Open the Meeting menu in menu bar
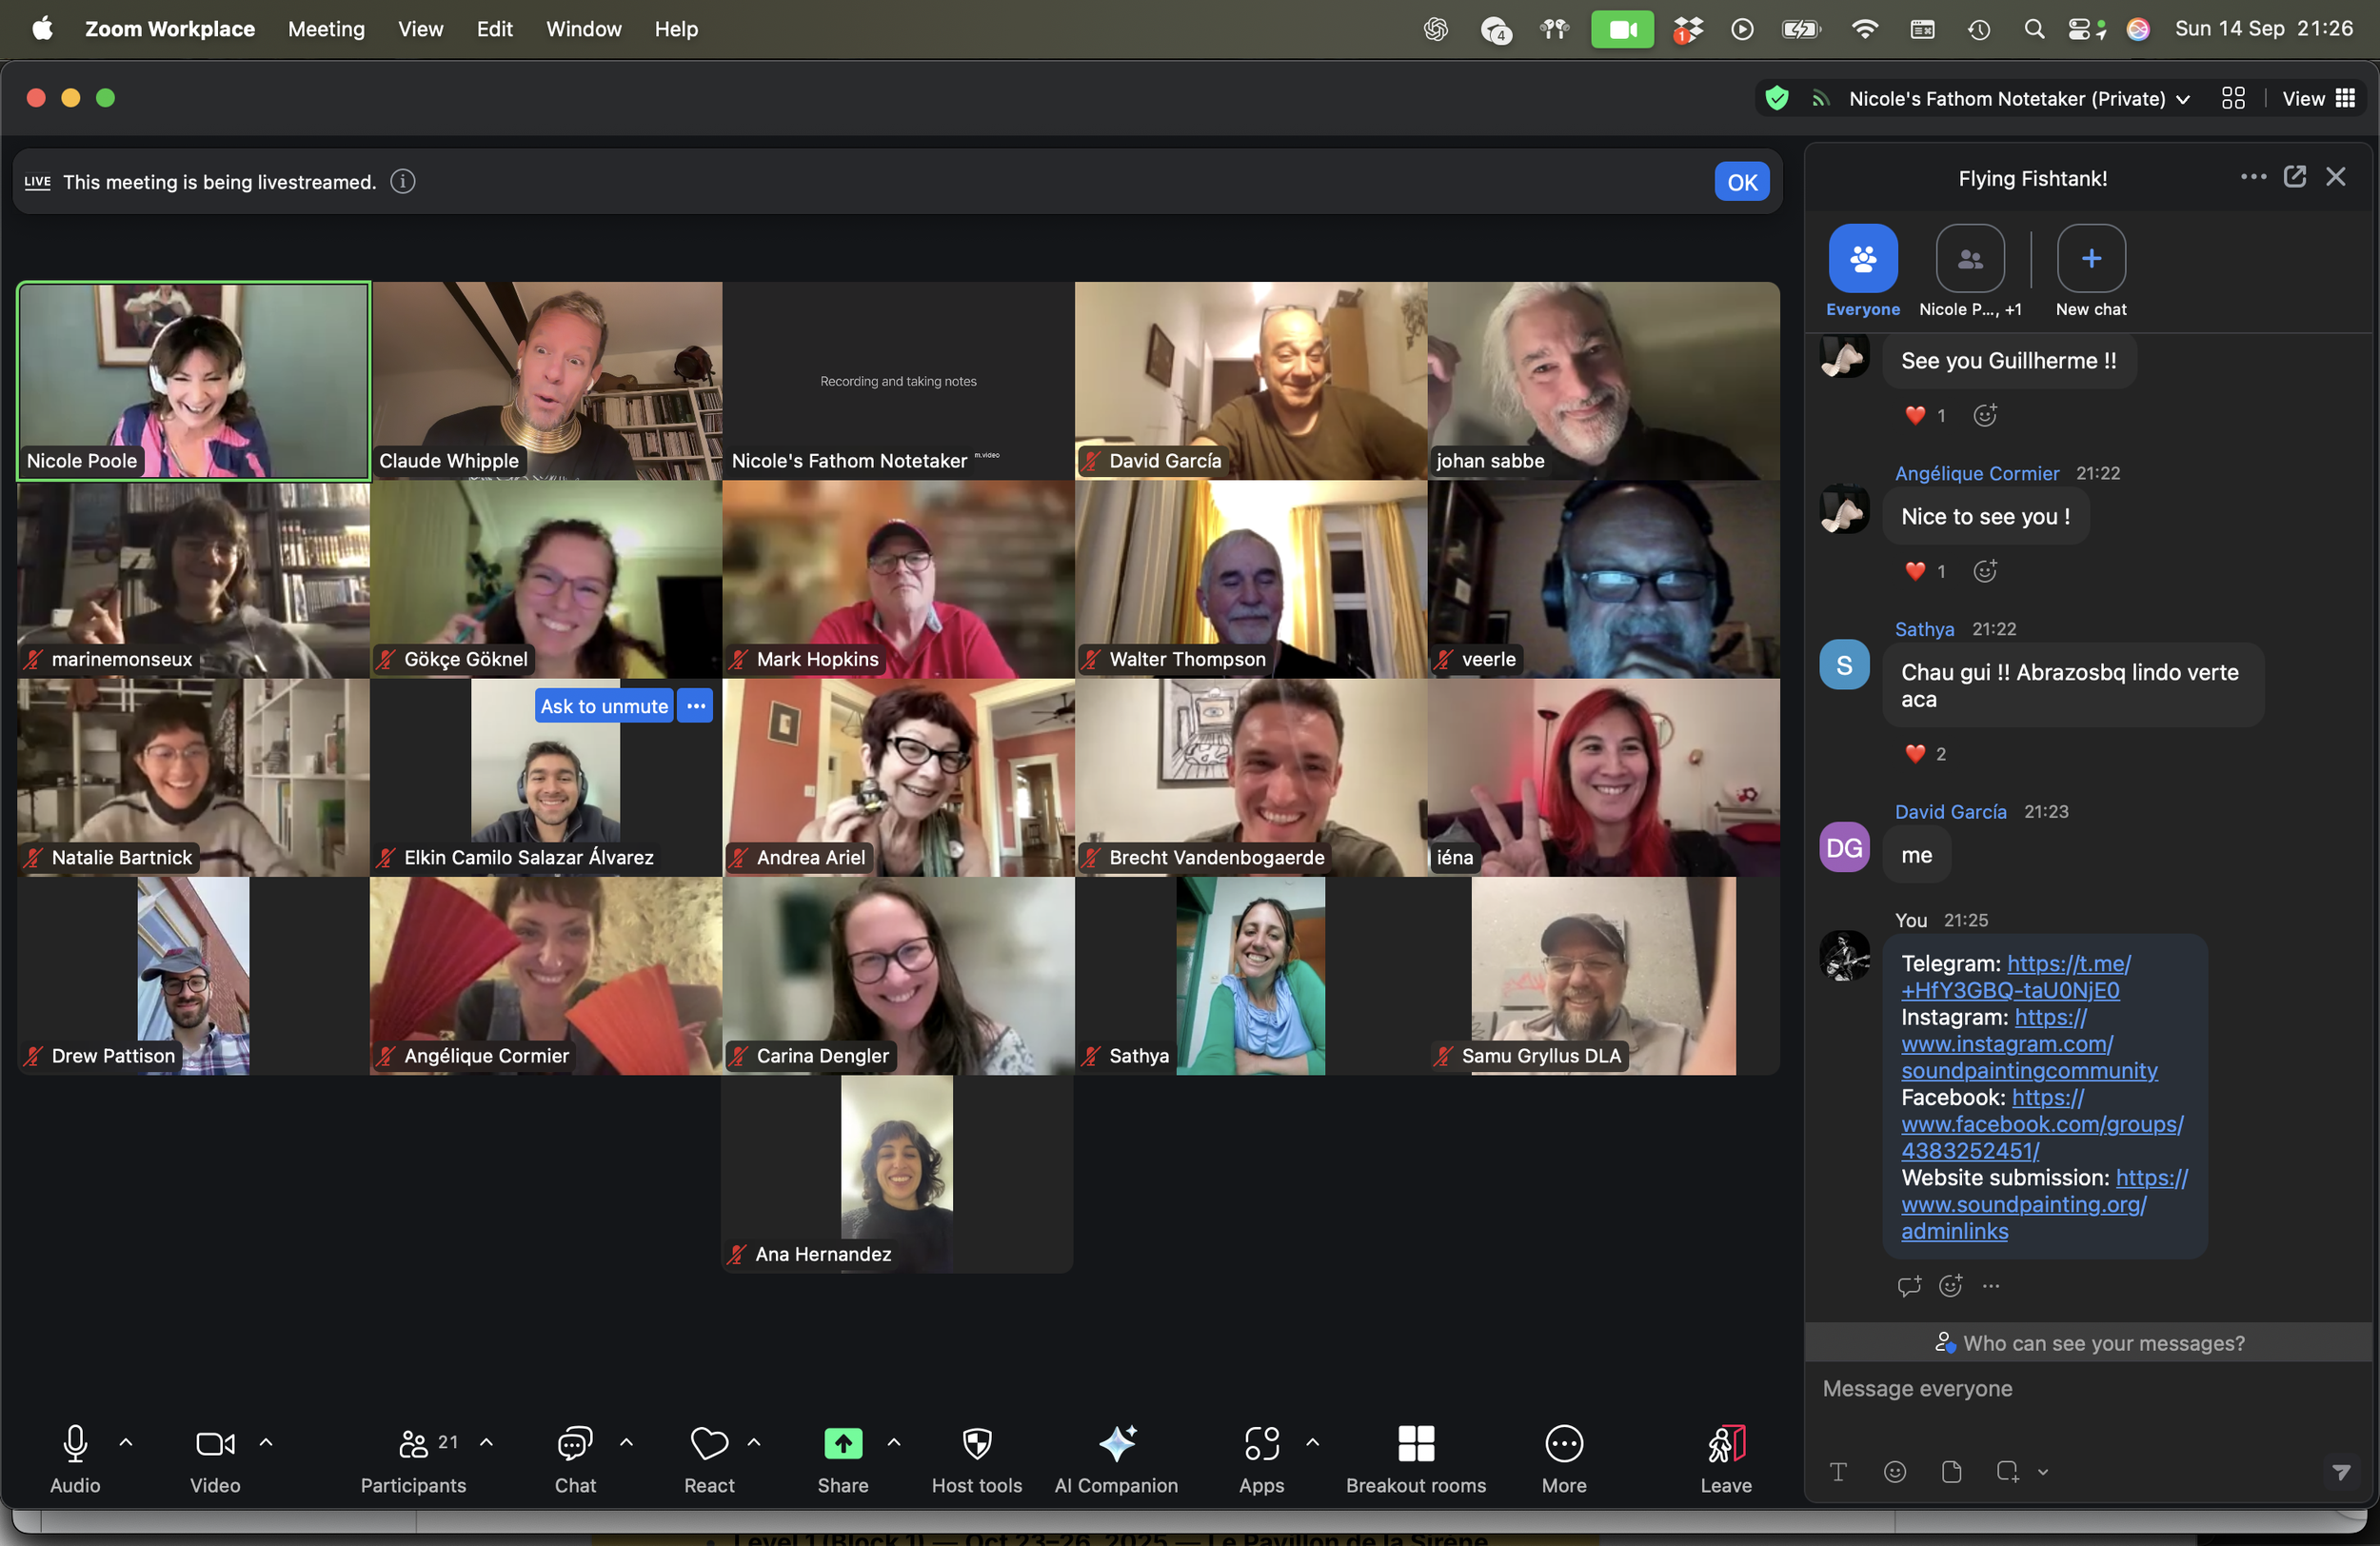The image size is (2380, 1546). (x=326, y=29)
